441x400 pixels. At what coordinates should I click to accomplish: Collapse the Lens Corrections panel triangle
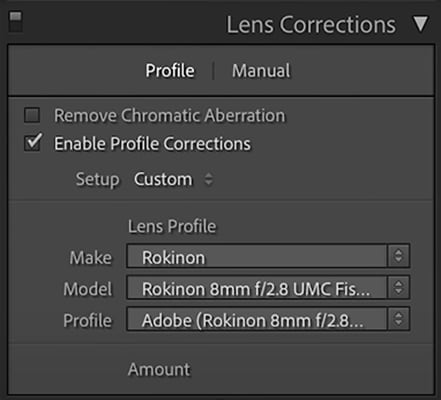click(420, 24)
